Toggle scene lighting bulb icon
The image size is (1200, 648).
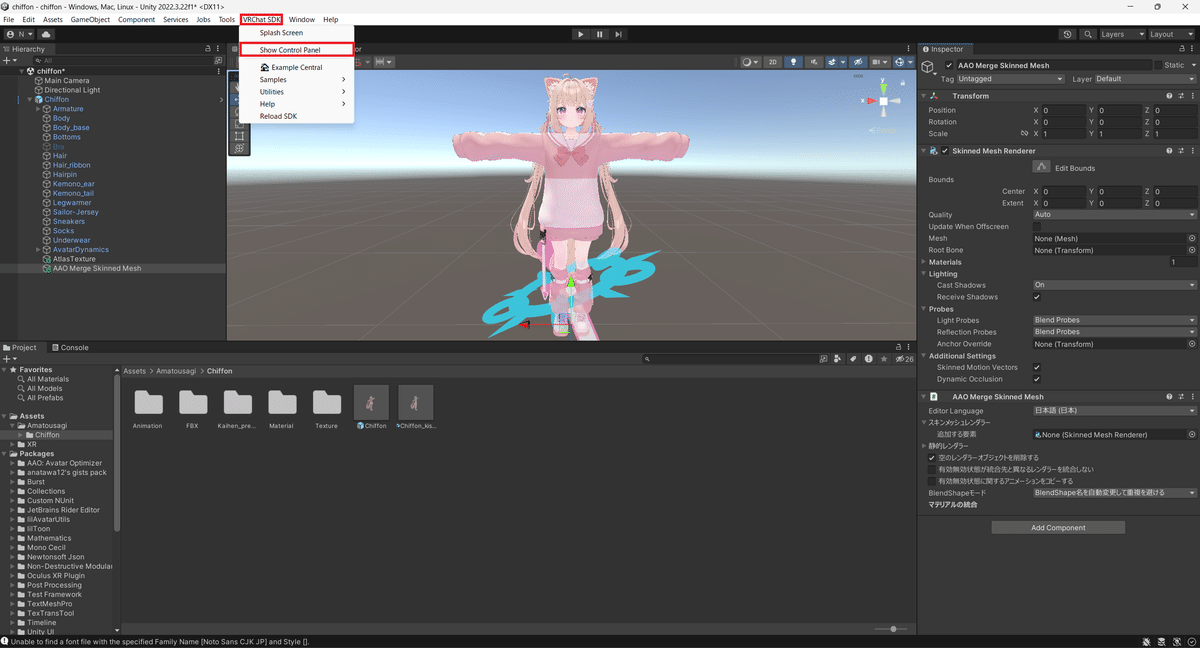coord(794,61)
